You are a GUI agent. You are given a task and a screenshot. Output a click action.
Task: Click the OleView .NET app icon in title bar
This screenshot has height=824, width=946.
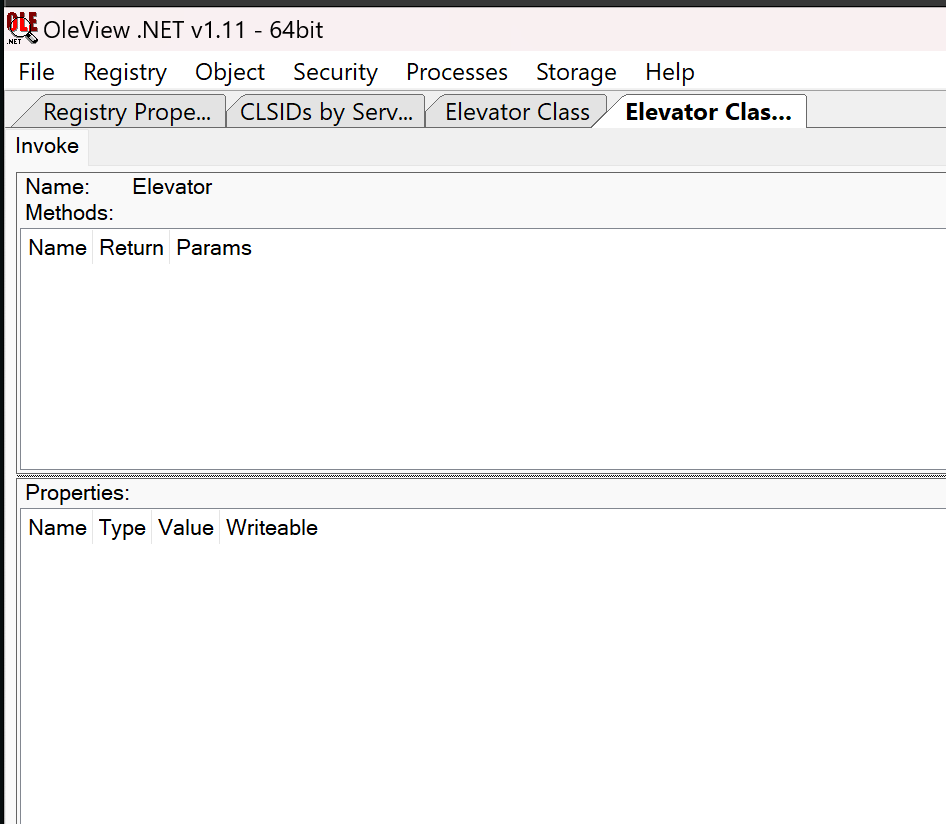pyautogui.click(x=22, y=29)
